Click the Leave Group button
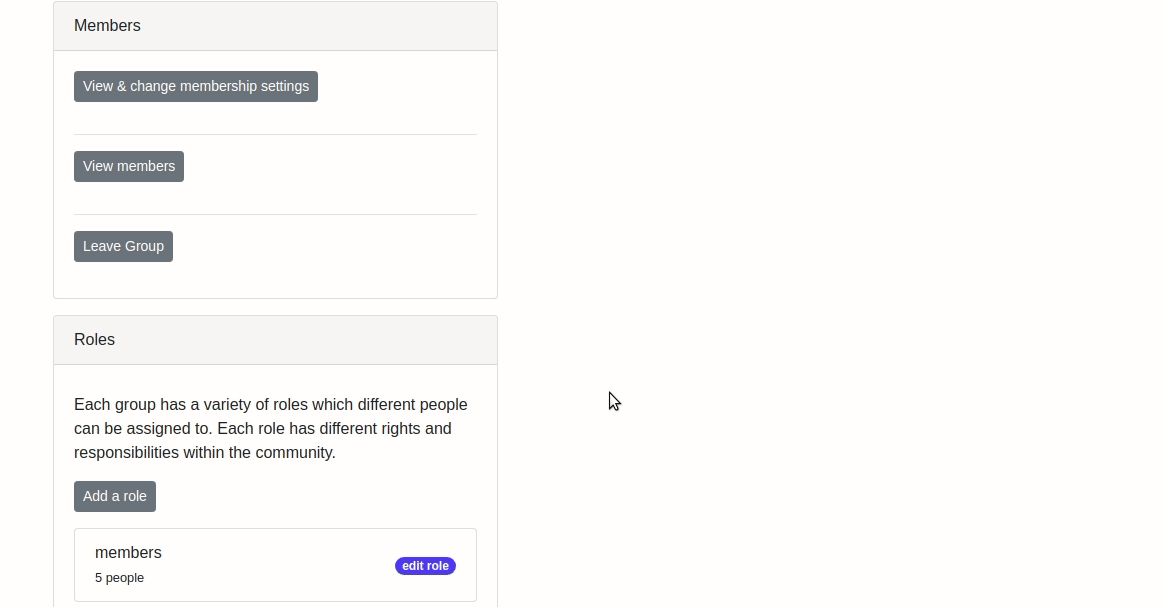This screenshot has width=1164, height=607. 123,246
